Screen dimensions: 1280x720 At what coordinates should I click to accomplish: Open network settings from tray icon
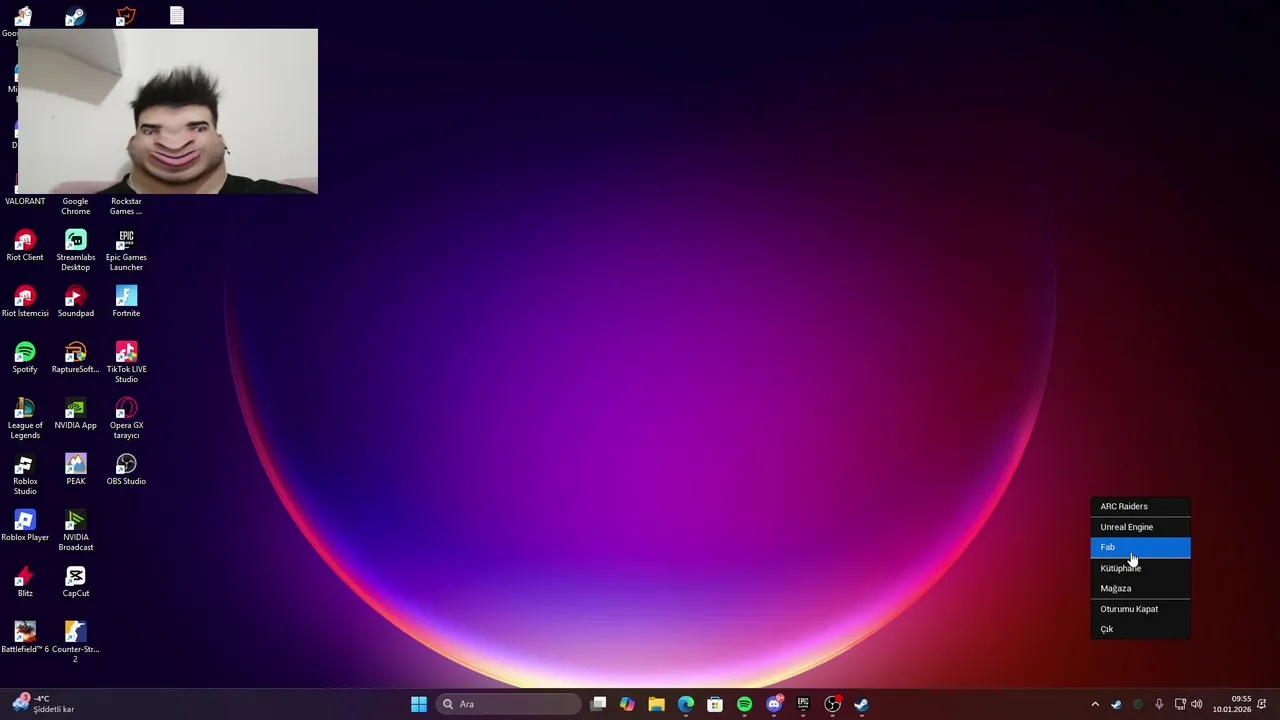(1180, 704)
